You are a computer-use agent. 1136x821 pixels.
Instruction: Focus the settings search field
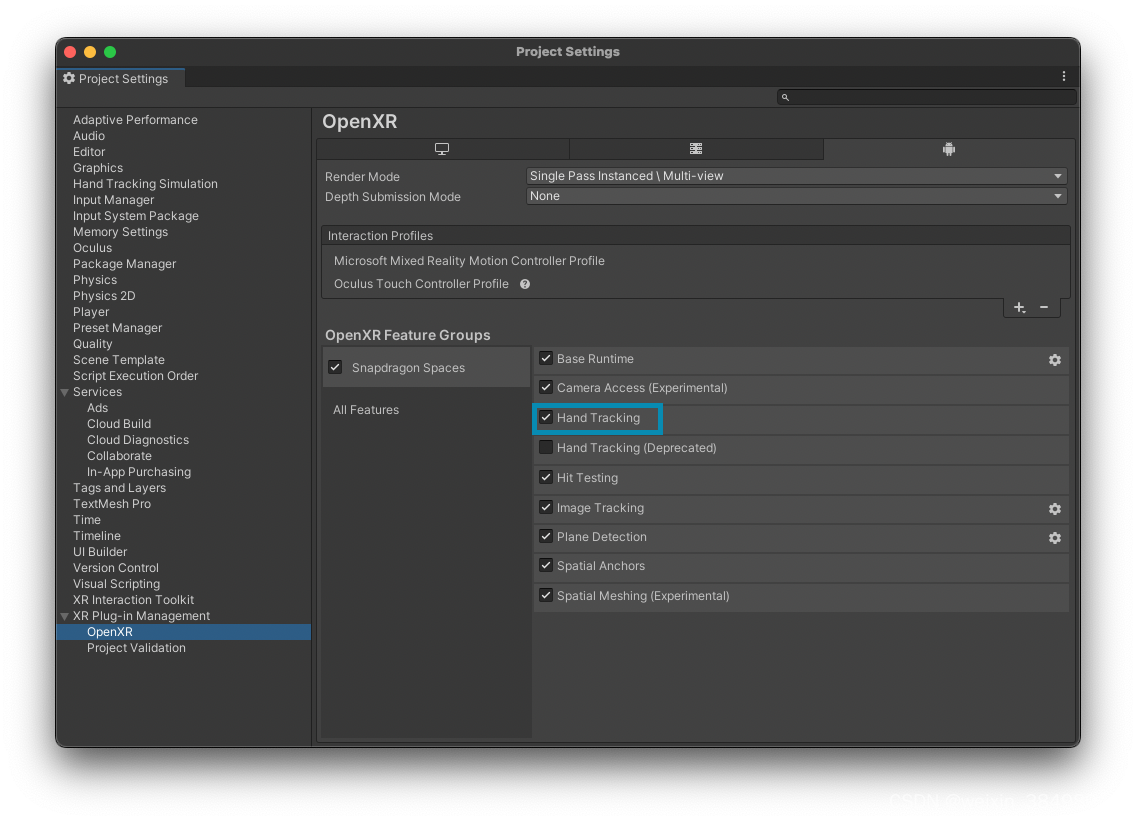pos(927,97)
